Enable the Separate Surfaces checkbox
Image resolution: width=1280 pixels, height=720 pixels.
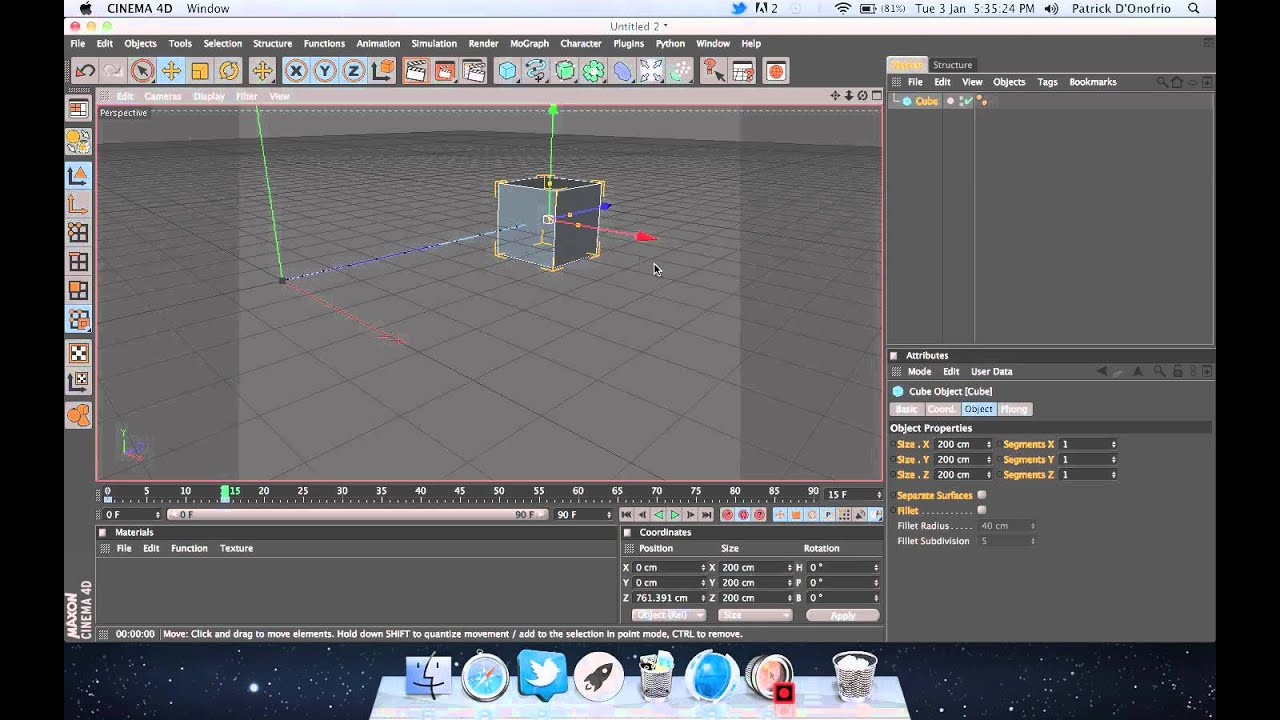click(982, 495)
